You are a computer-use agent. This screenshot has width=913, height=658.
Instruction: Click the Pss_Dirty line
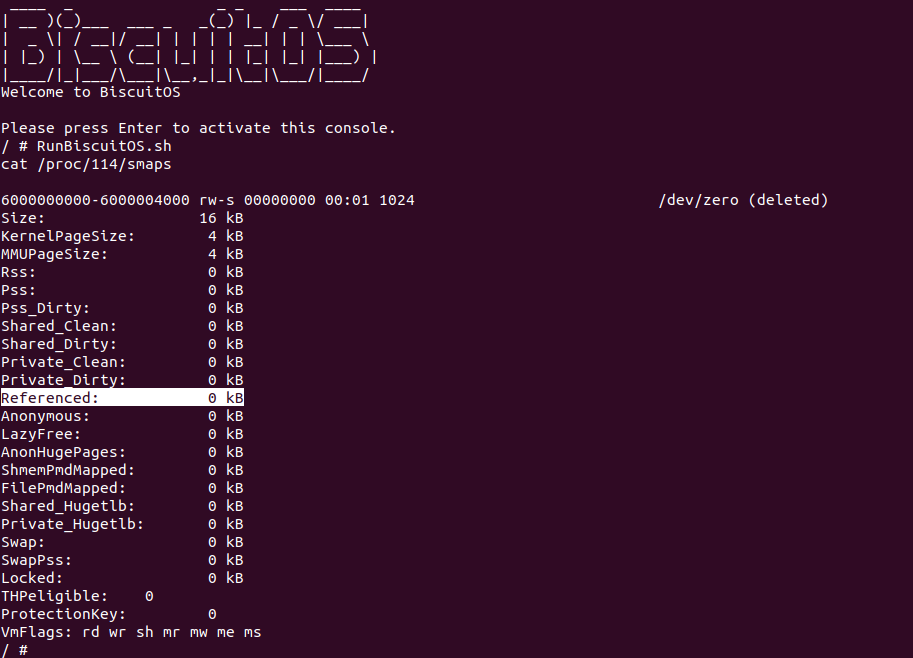122,308
